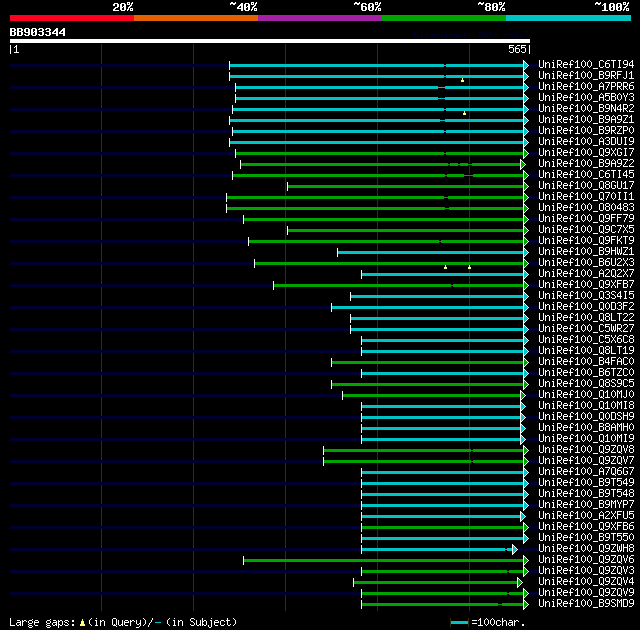Click the end arrowhead of UniRef100_Q9ZQV3 alignment
640x630 pixels.
coord(526,571)
